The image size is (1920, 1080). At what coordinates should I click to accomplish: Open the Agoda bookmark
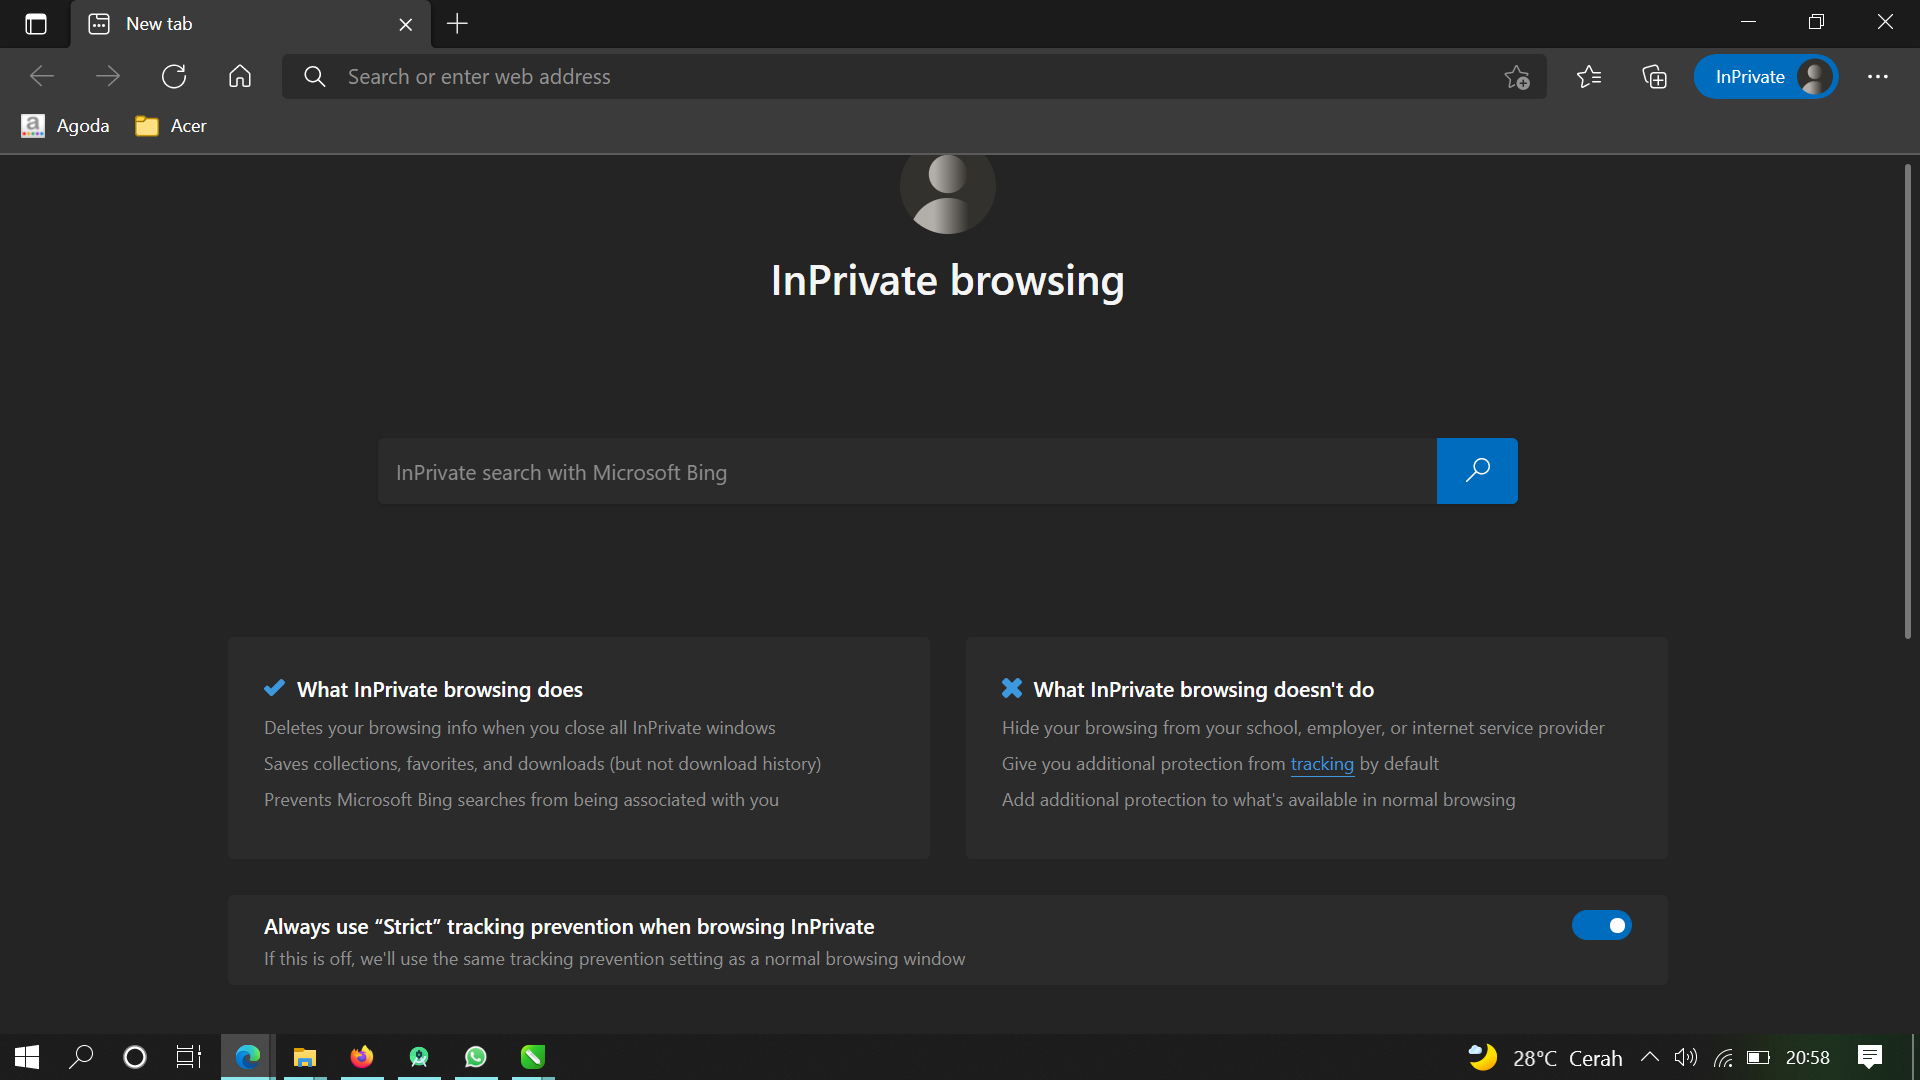tap(65, 125)
